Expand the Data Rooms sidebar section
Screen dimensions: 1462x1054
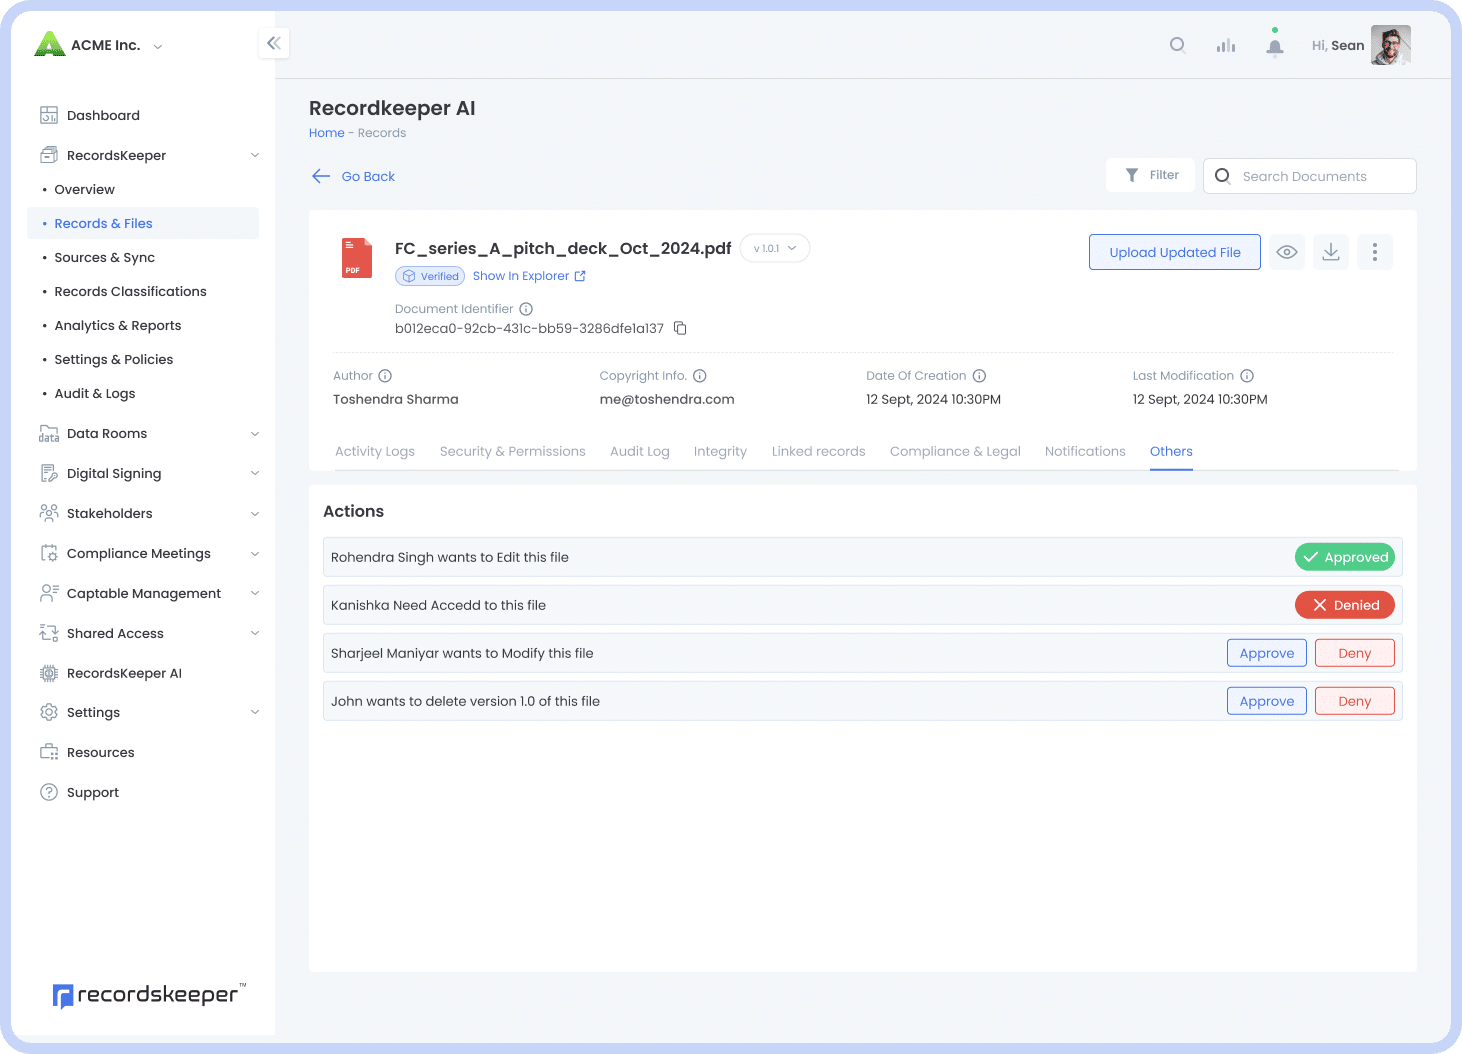254,434
